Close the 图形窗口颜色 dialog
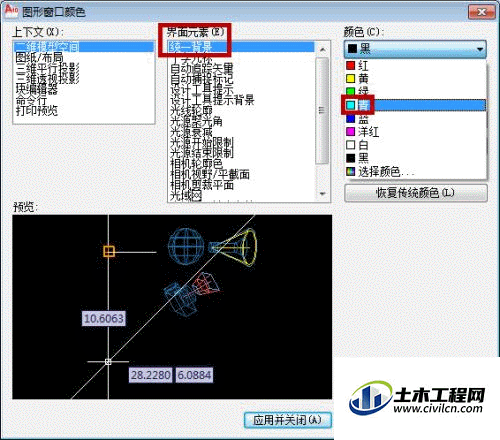Viewport: 500px width, 440px height. pos(481,12)
